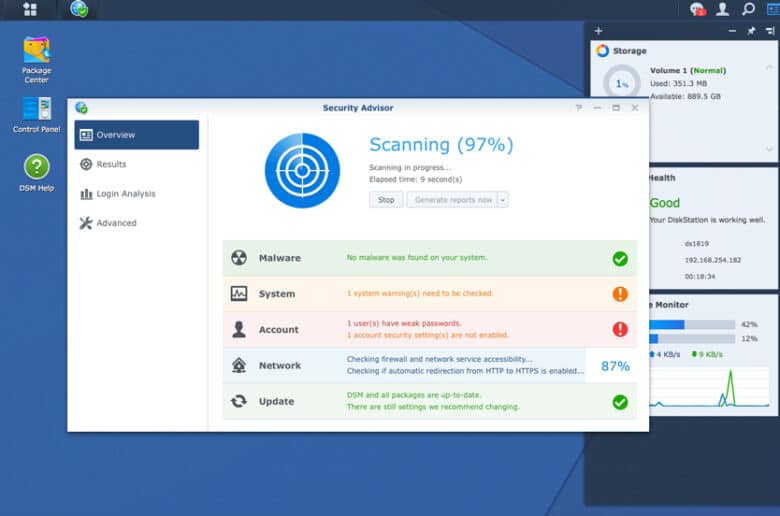Viewport: 780px width, 516px height.
Task: Click the 42% usage bar in Monitor
Action: [x=692, y=324]
